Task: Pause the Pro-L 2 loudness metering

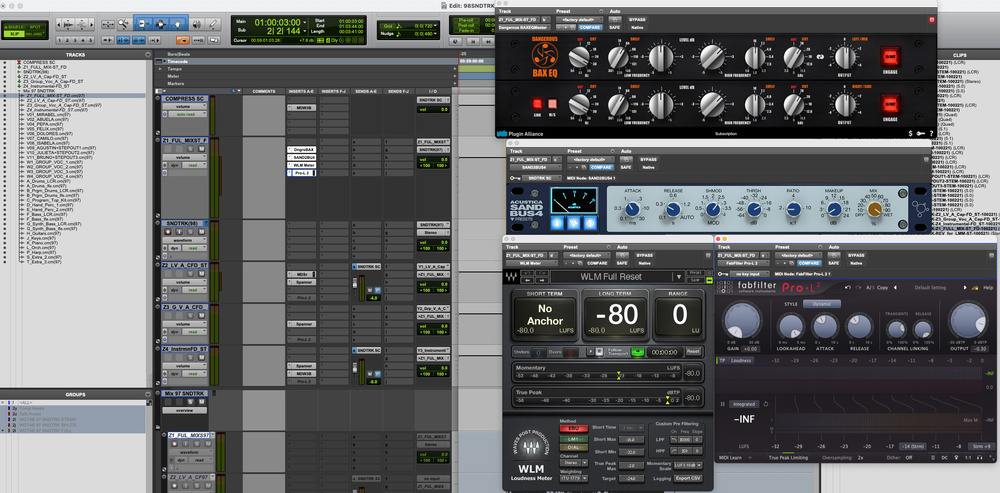Action: click(x=723, y=404)
